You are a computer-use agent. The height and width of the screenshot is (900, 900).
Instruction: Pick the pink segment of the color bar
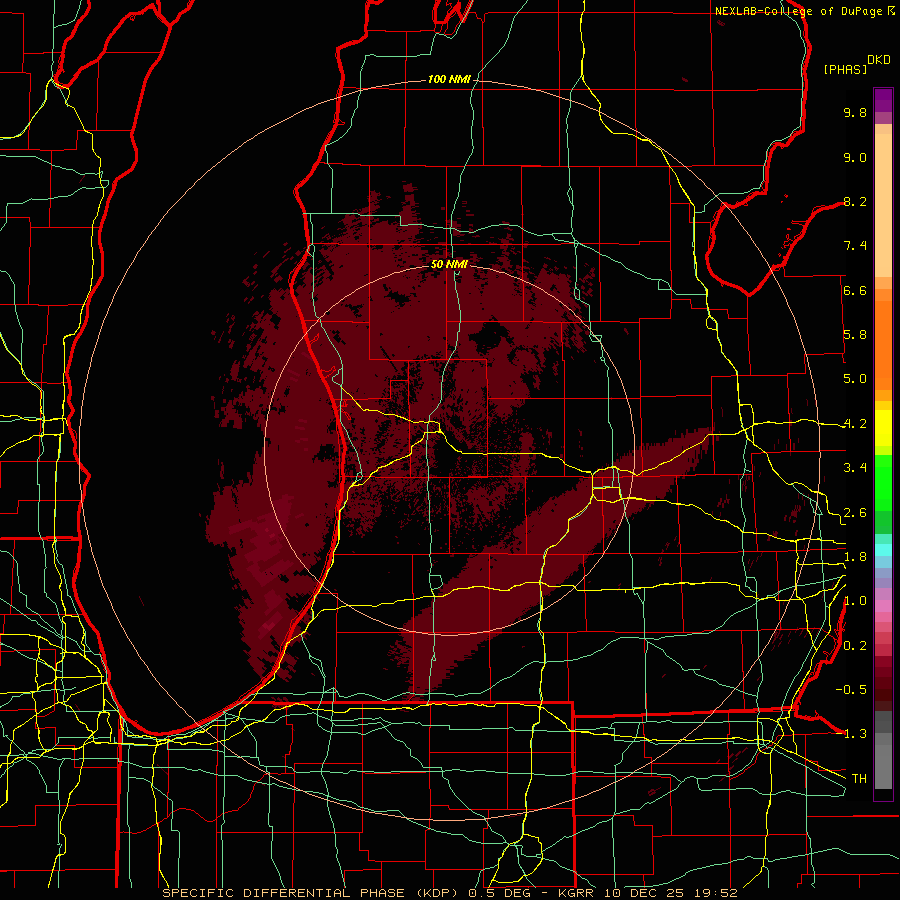click(883, 606)
